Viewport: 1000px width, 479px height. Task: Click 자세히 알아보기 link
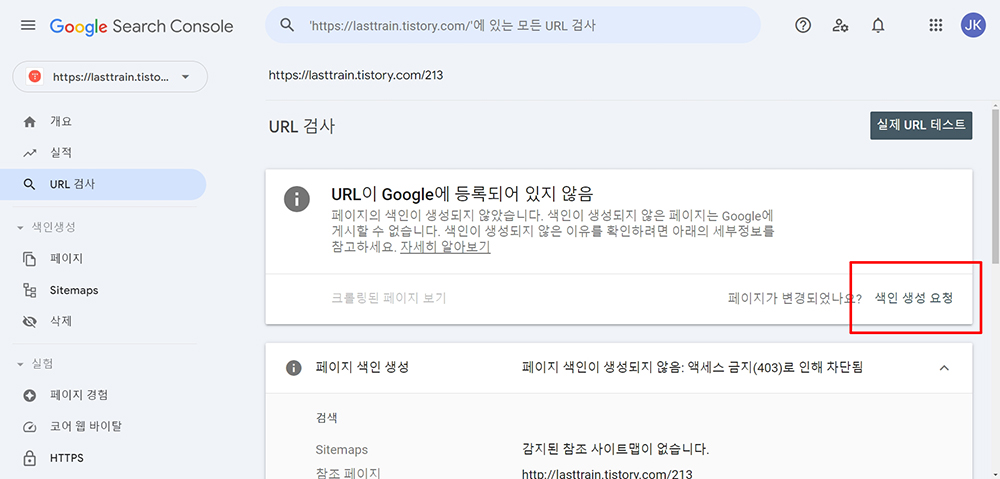pyautogui.click(x=445, y=247)
